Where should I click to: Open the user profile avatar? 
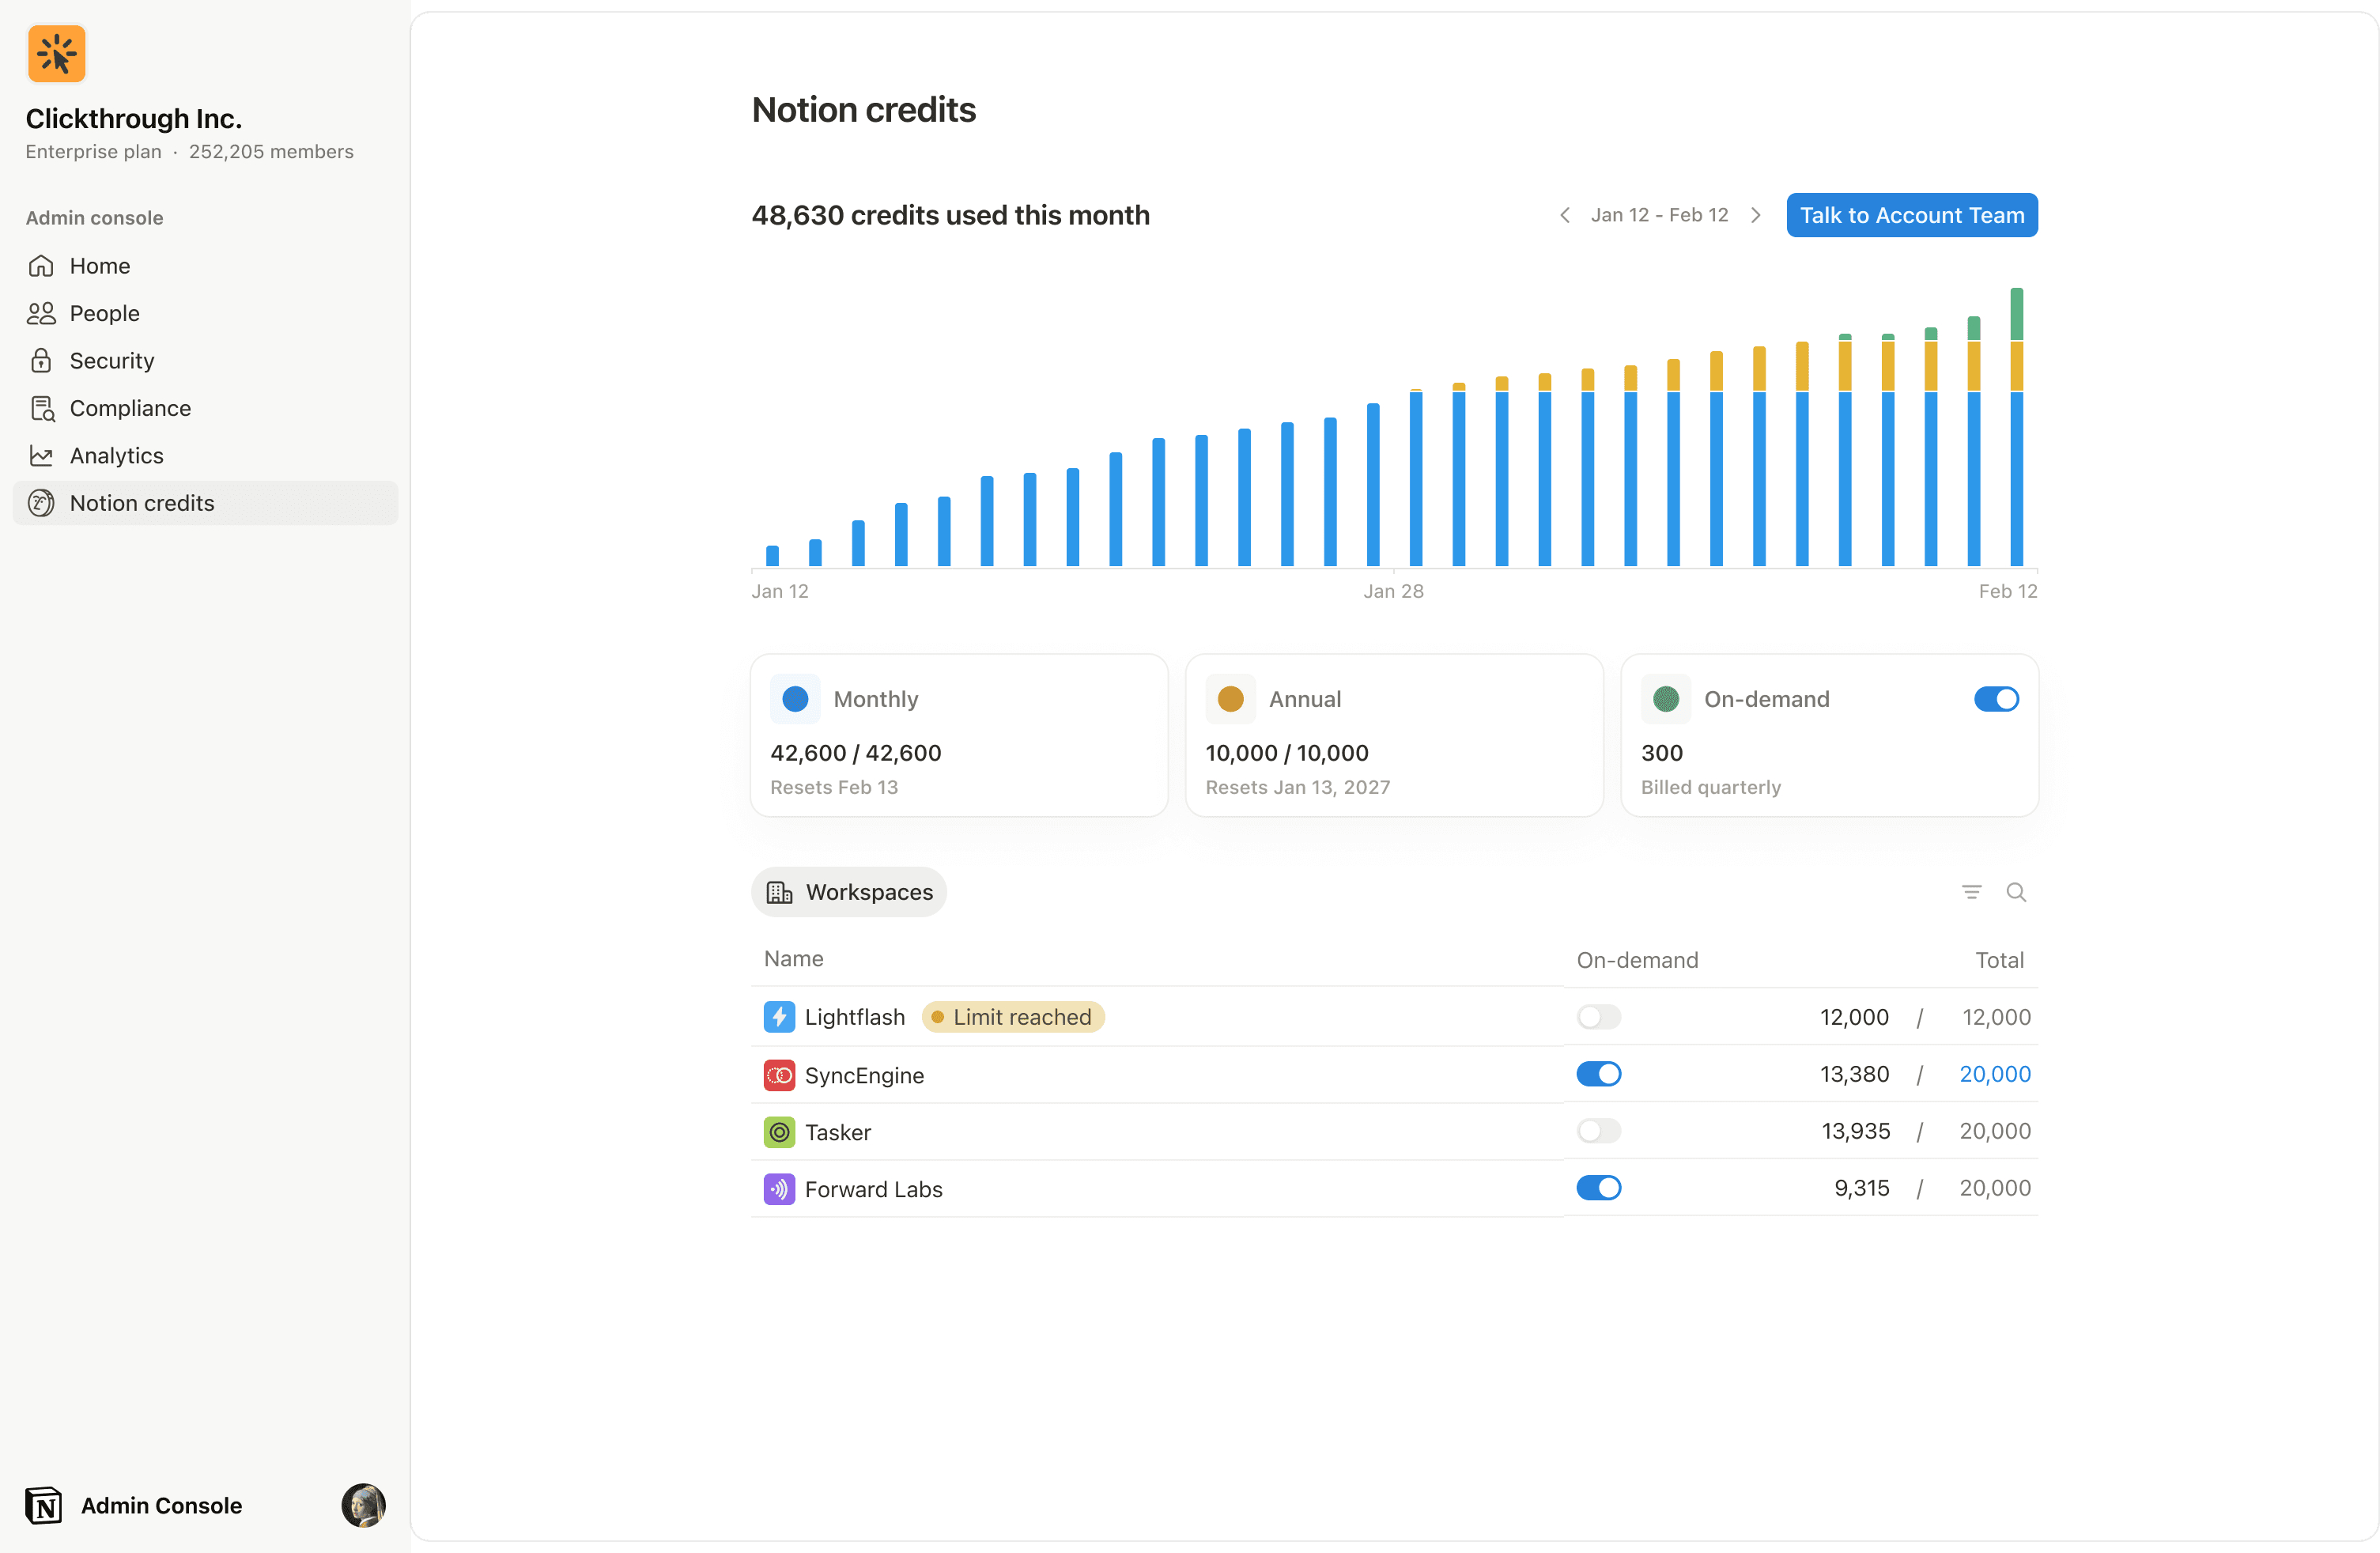pos(363,1505)
